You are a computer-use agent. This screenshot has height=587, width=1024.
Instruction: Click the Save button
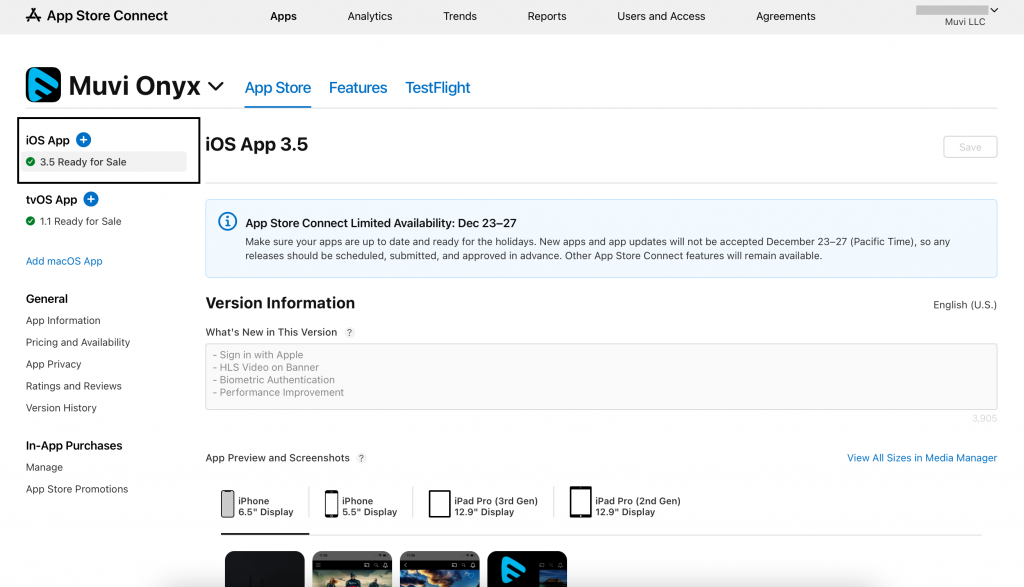click(x=969, y=146)
